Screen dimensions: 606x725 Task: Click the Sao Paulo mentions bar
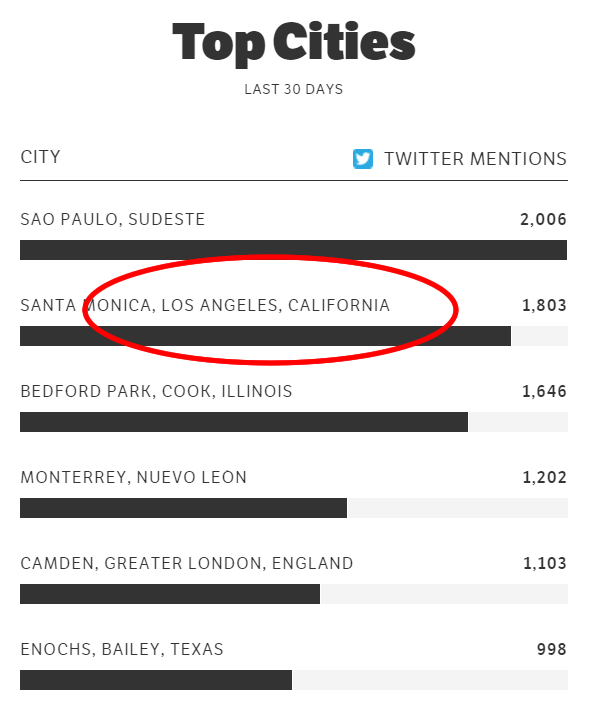(x=293, y=250)
